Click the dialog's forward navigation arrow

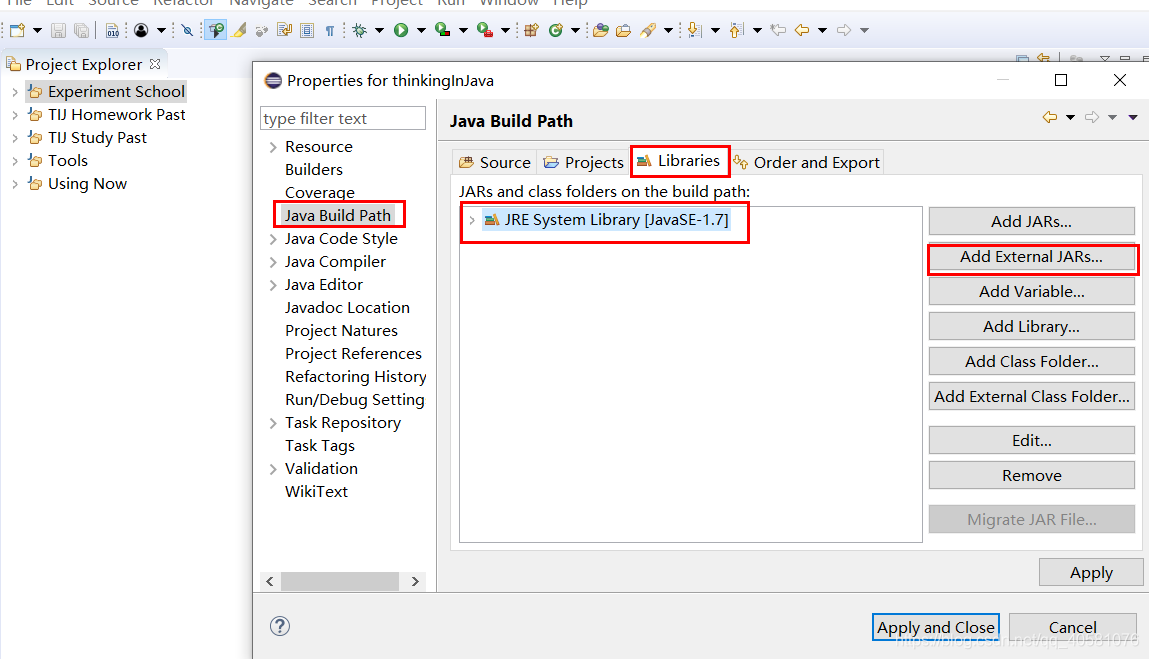click(1092, 117)
